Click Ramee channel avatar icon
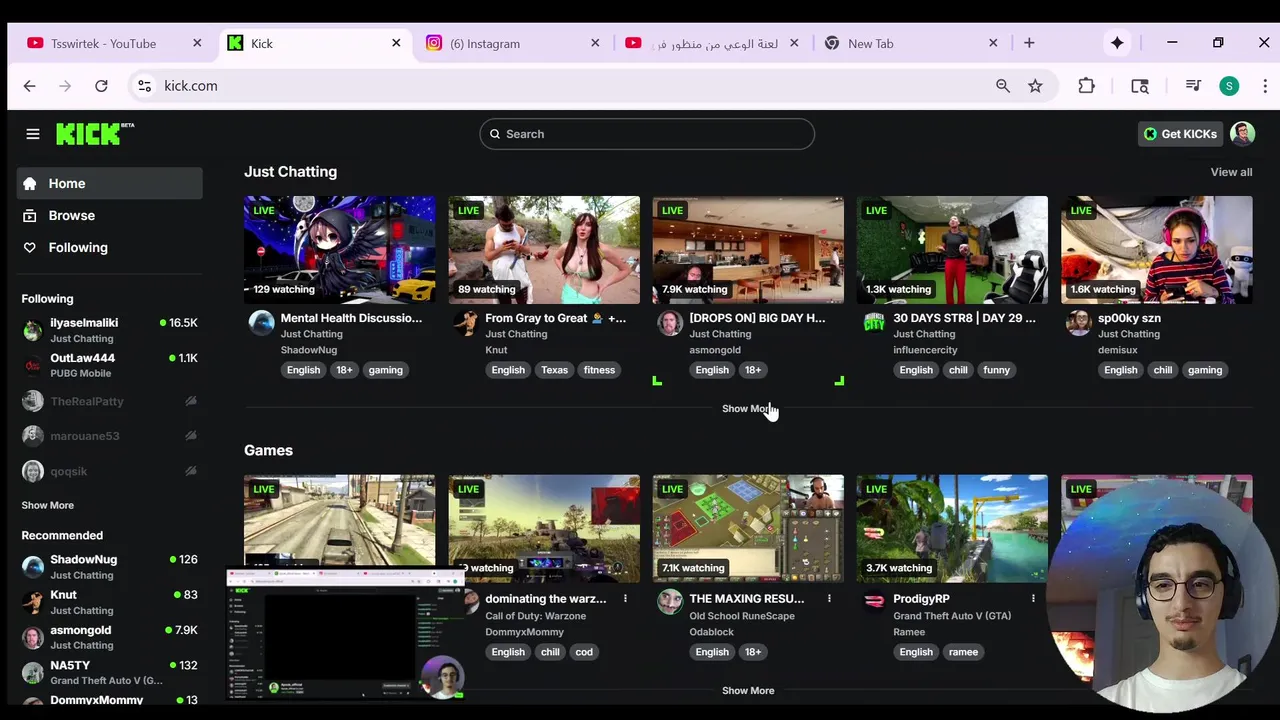Image resolution: width=1280 pixels, height=720 pixels. [874, 602]
